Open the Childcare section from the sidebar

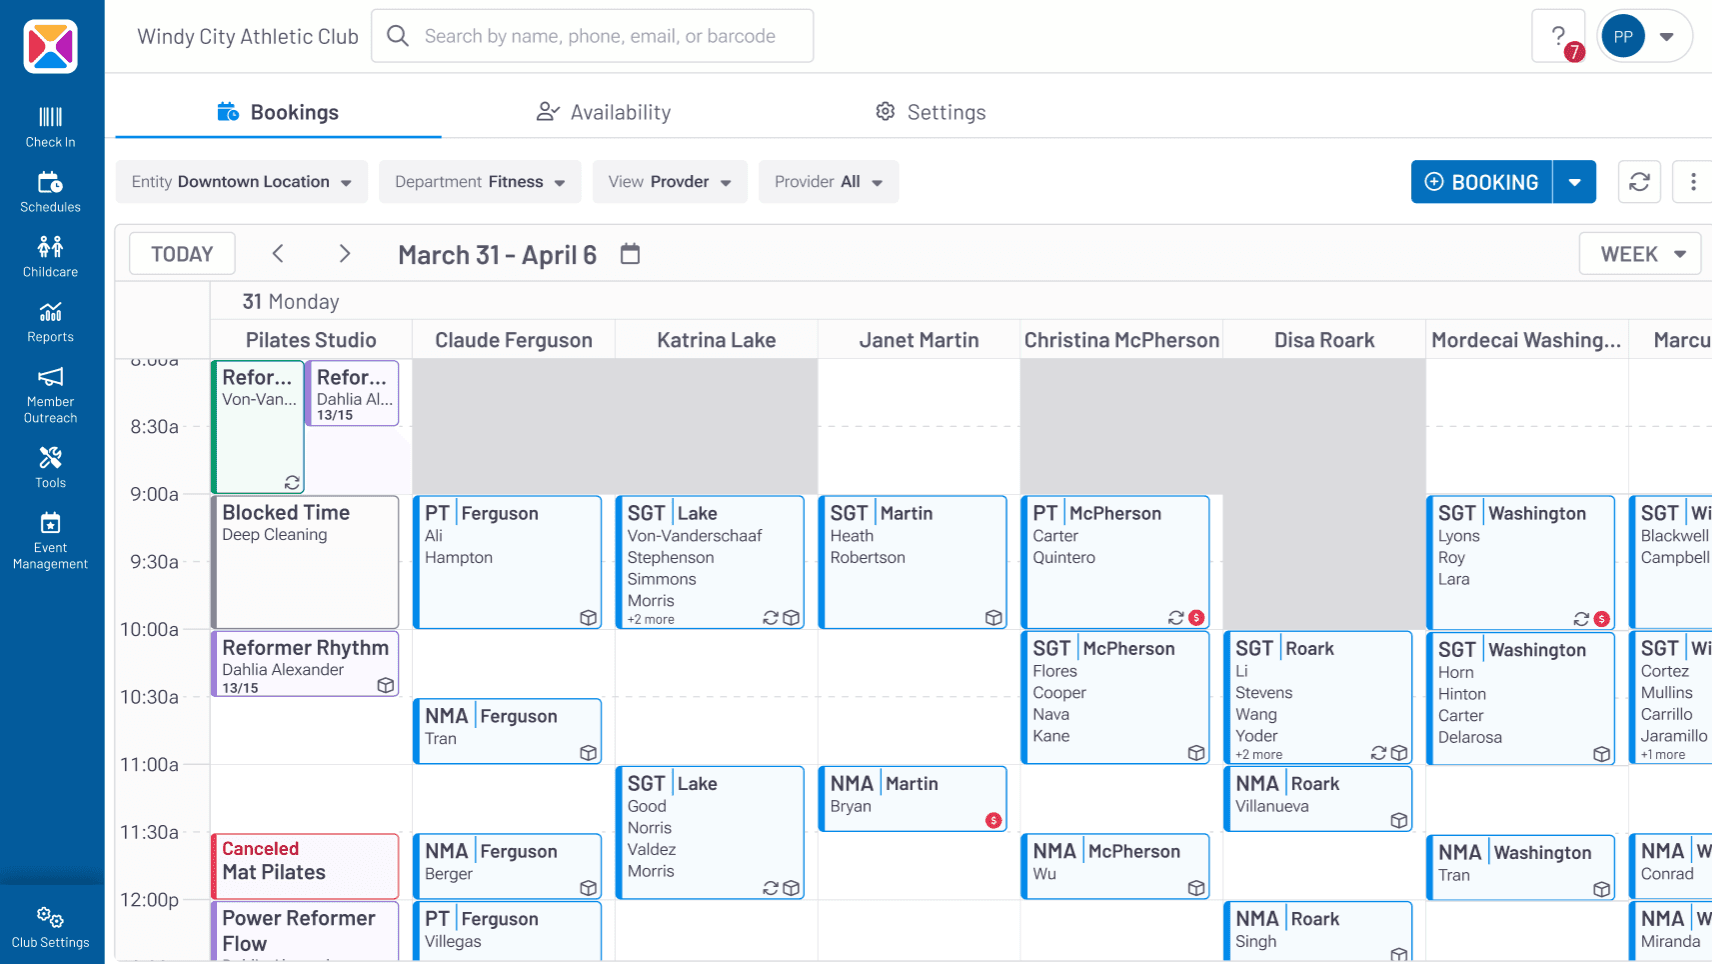pyautogui.click(x=50, y=252)
